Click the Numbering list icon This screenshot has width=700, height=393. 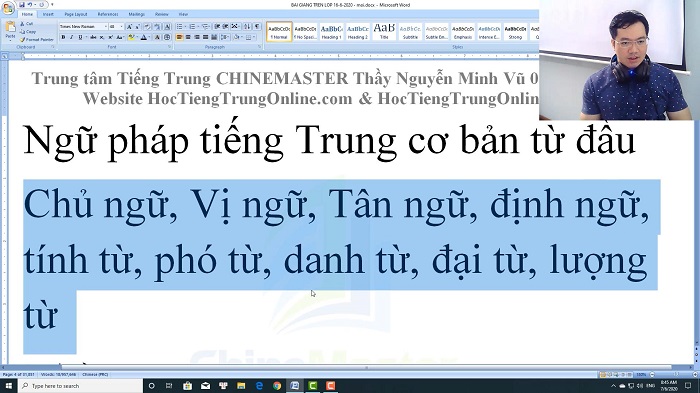click(x=193, y=26)
